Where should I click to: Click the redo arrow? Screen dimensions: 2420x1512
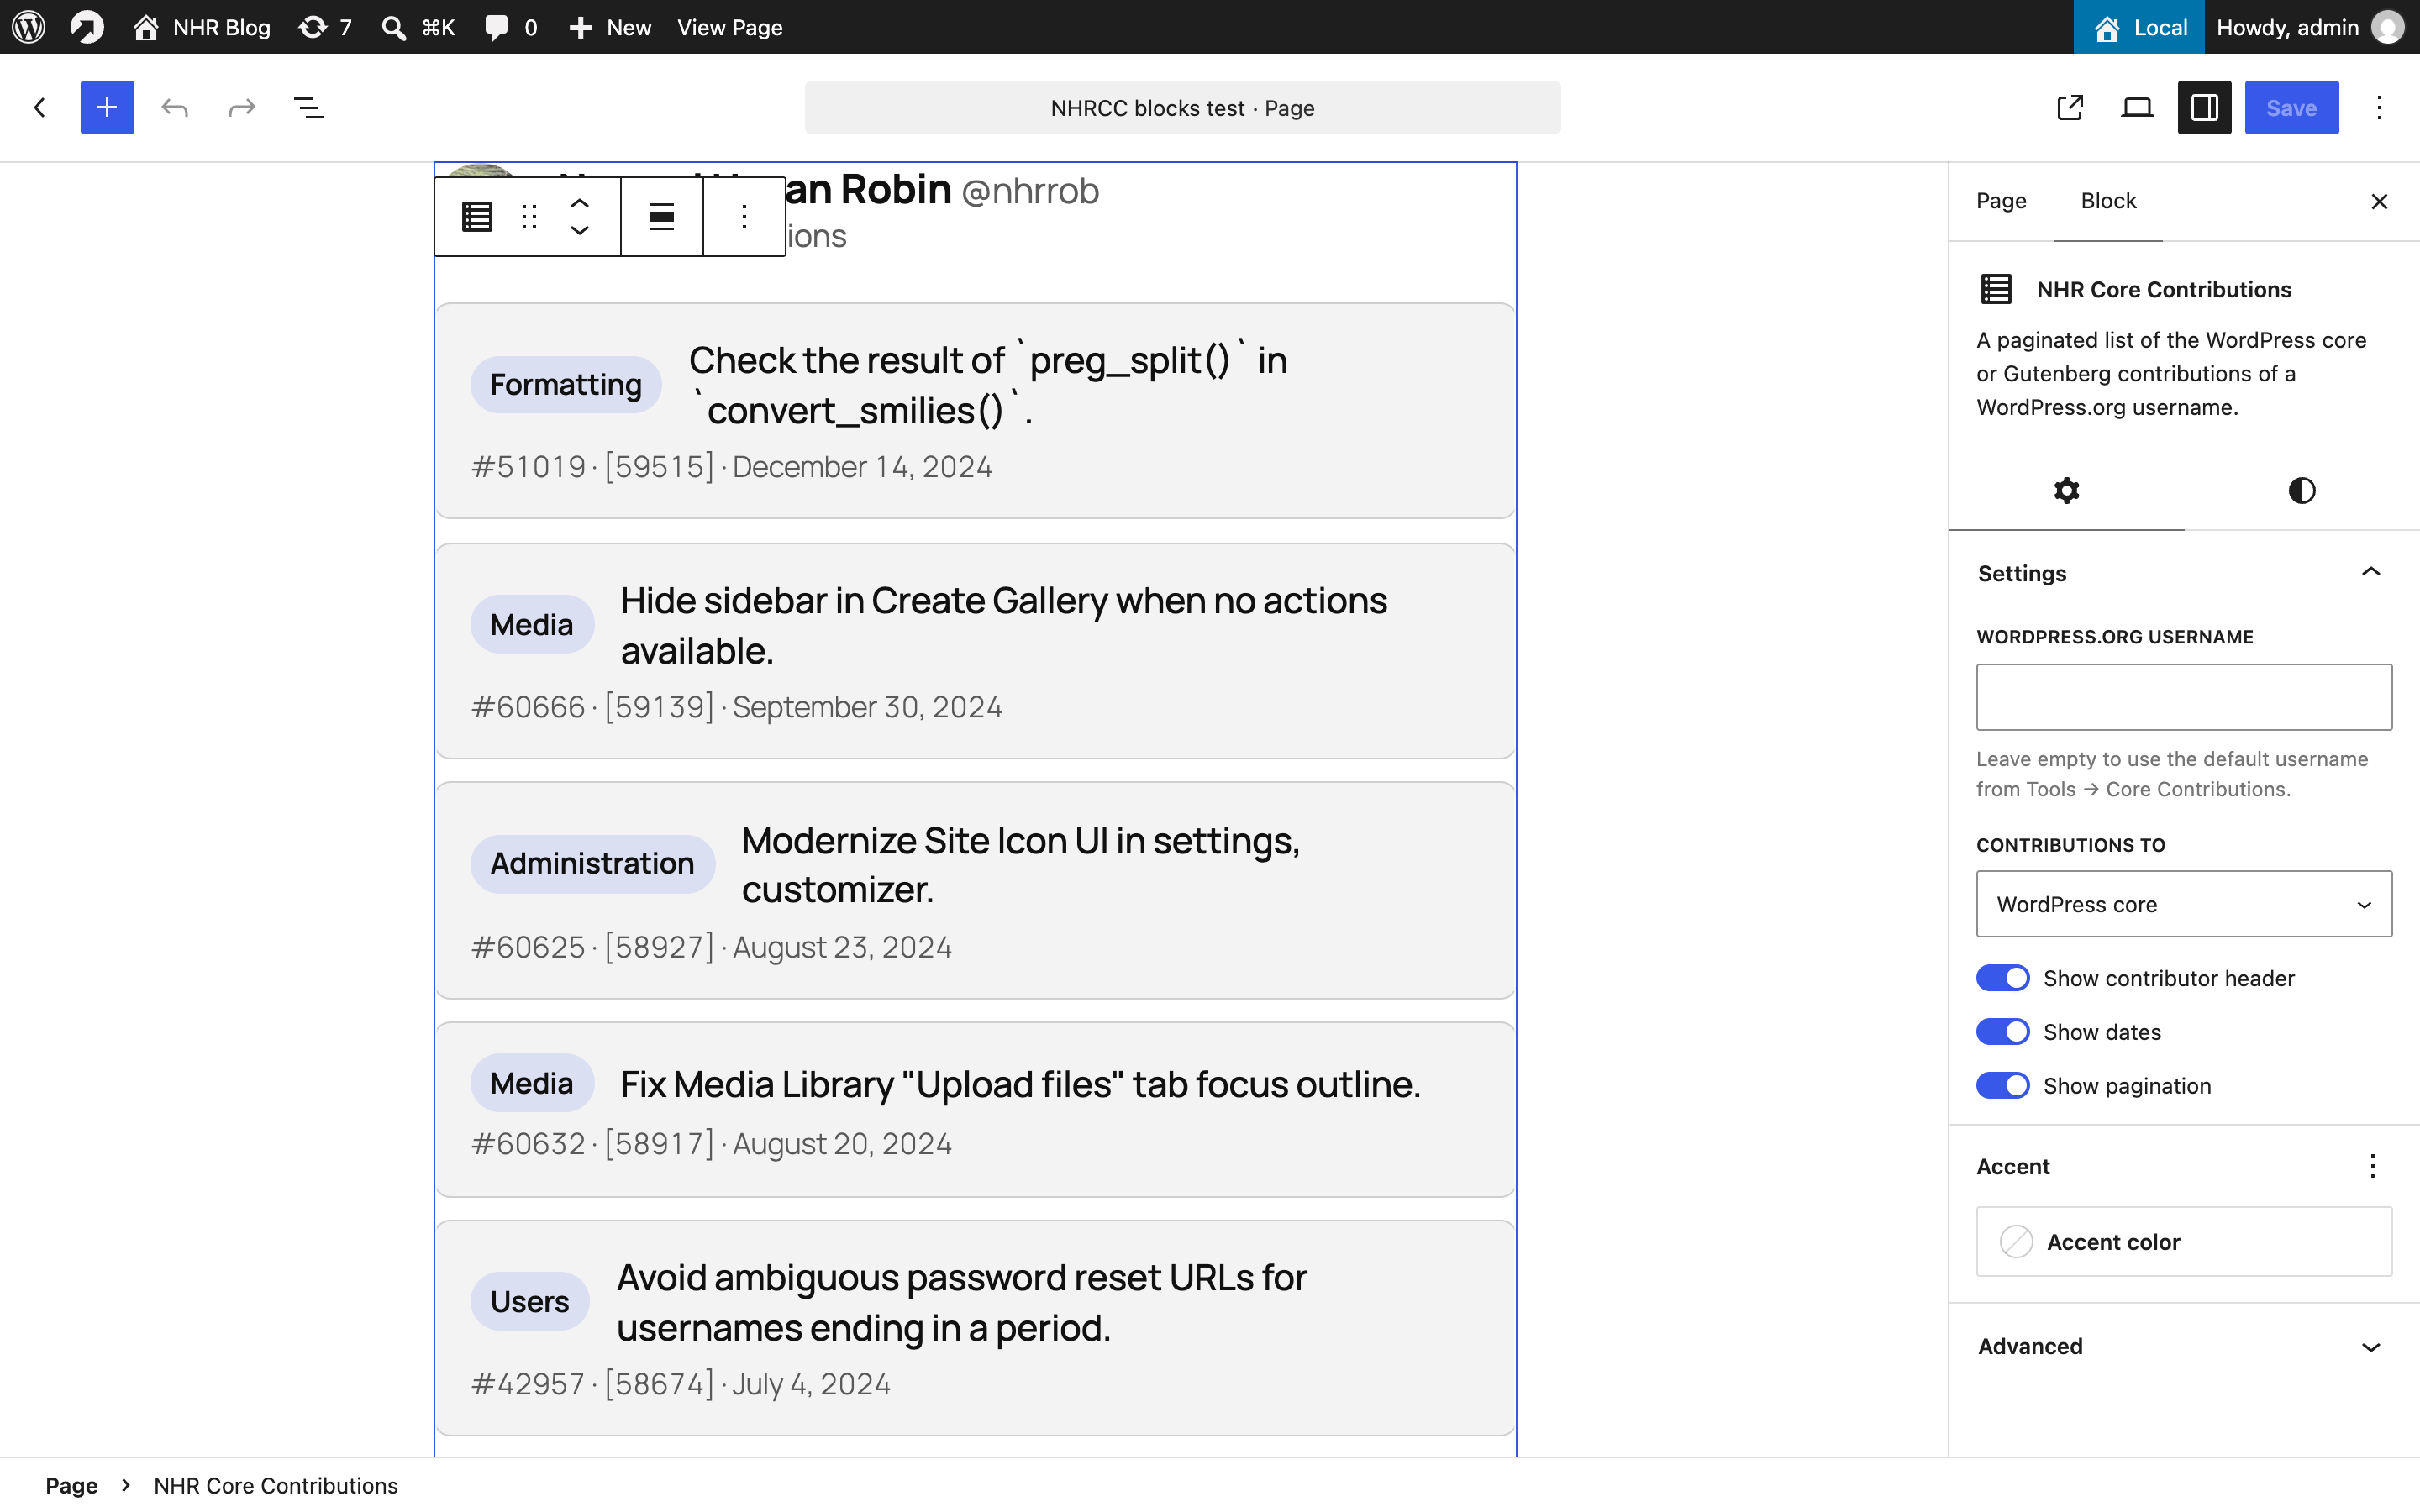[x=242, y=107]
